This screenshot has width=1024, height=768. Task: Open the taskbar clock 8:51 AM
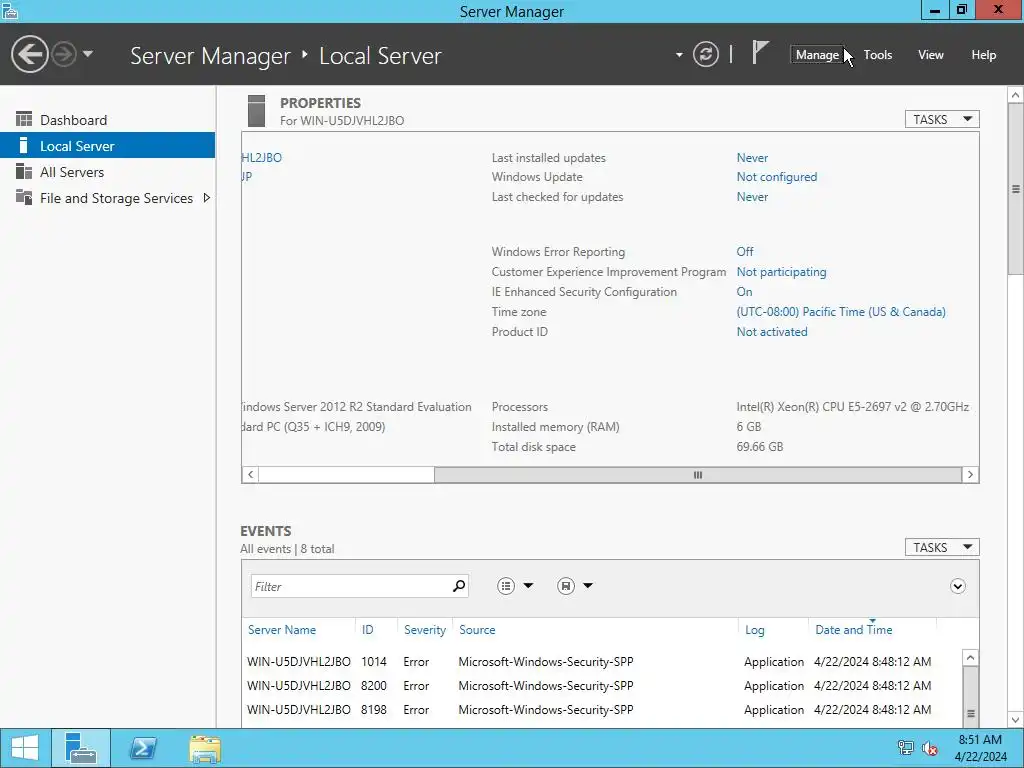pos(980,748)
